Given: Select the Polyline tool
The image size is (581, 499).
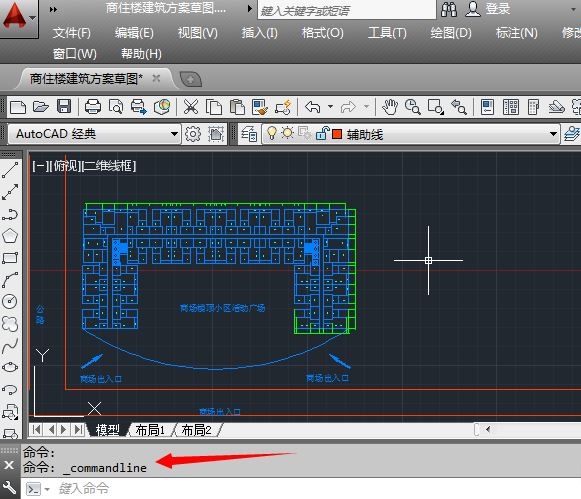Looking at the screenshot, I should click(x=10, y=214).
